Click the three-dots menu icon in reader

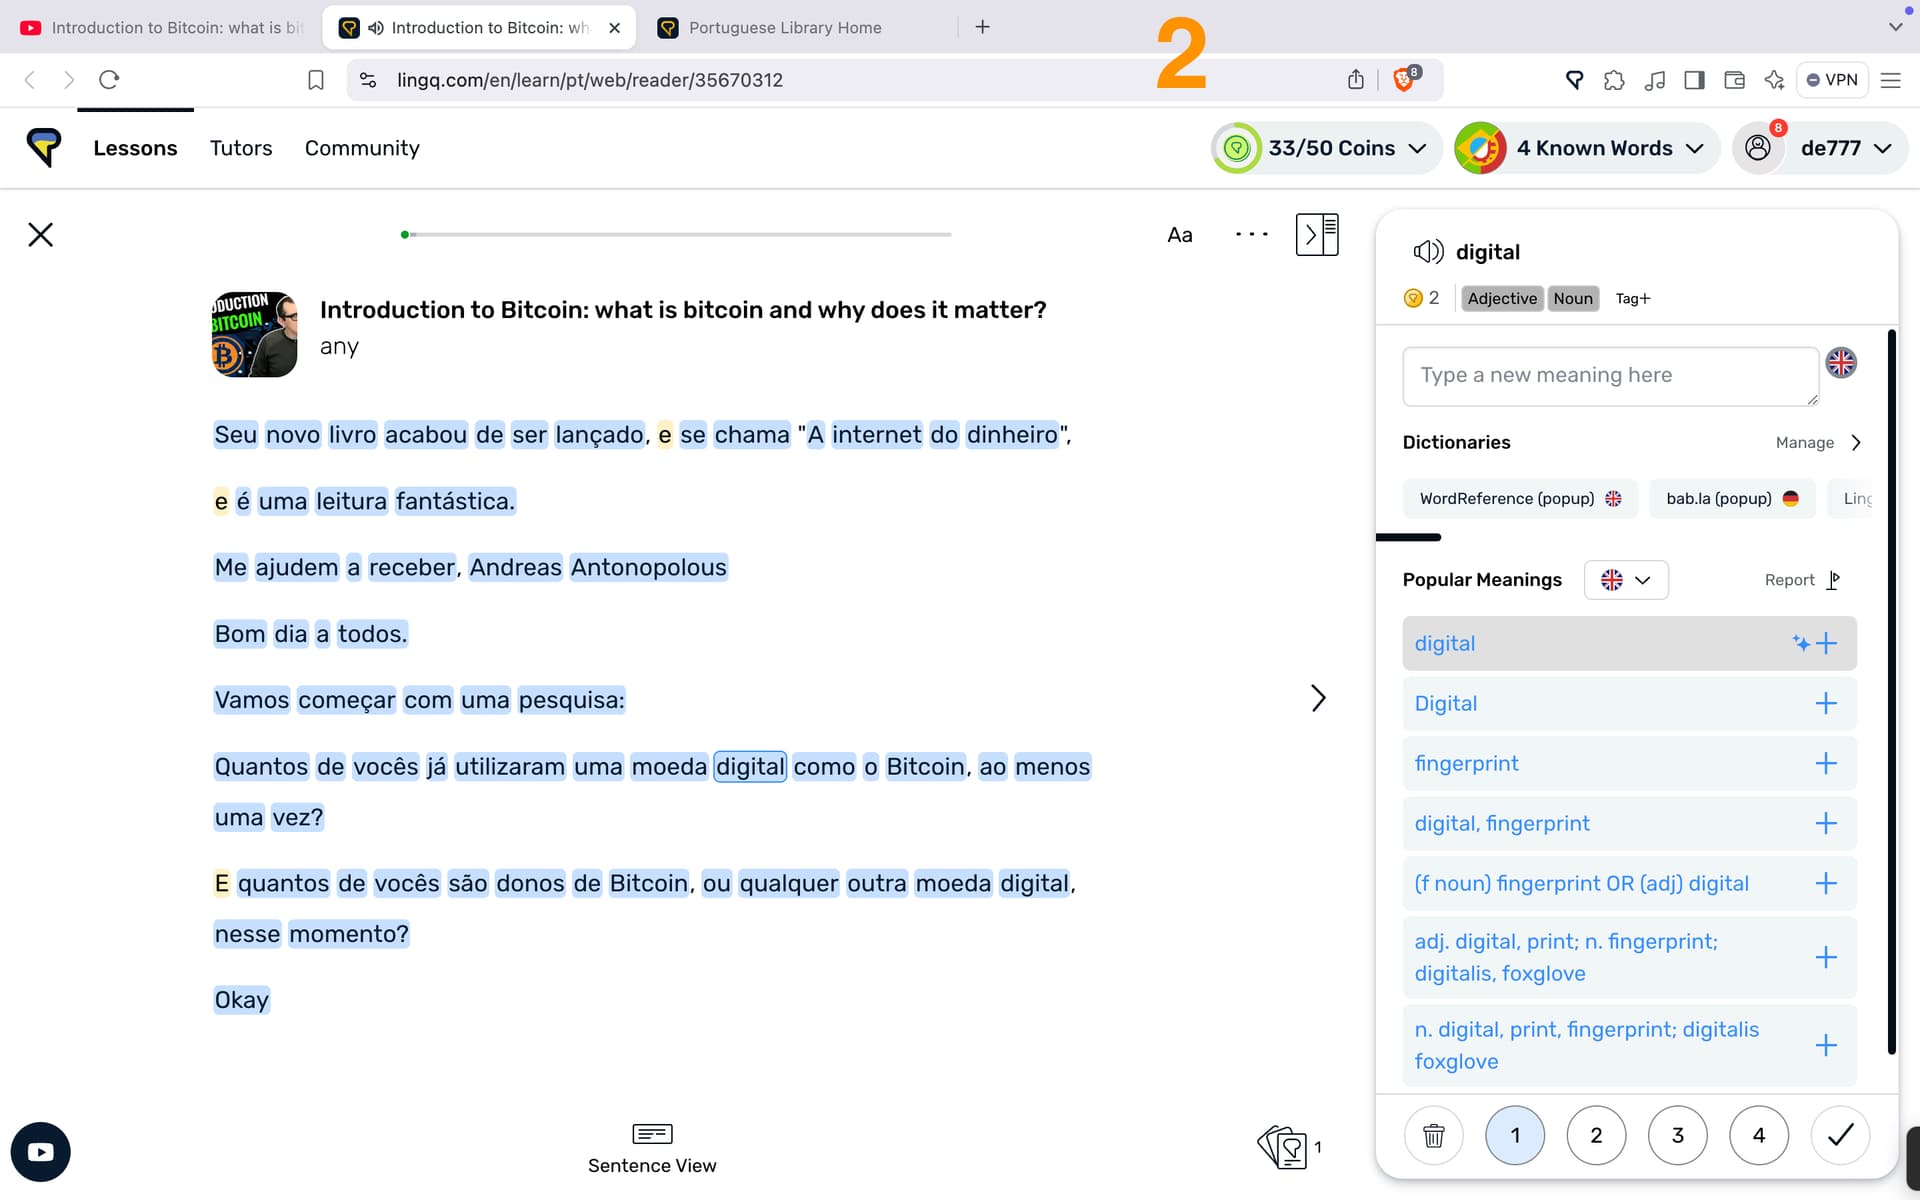point(1251,234)
